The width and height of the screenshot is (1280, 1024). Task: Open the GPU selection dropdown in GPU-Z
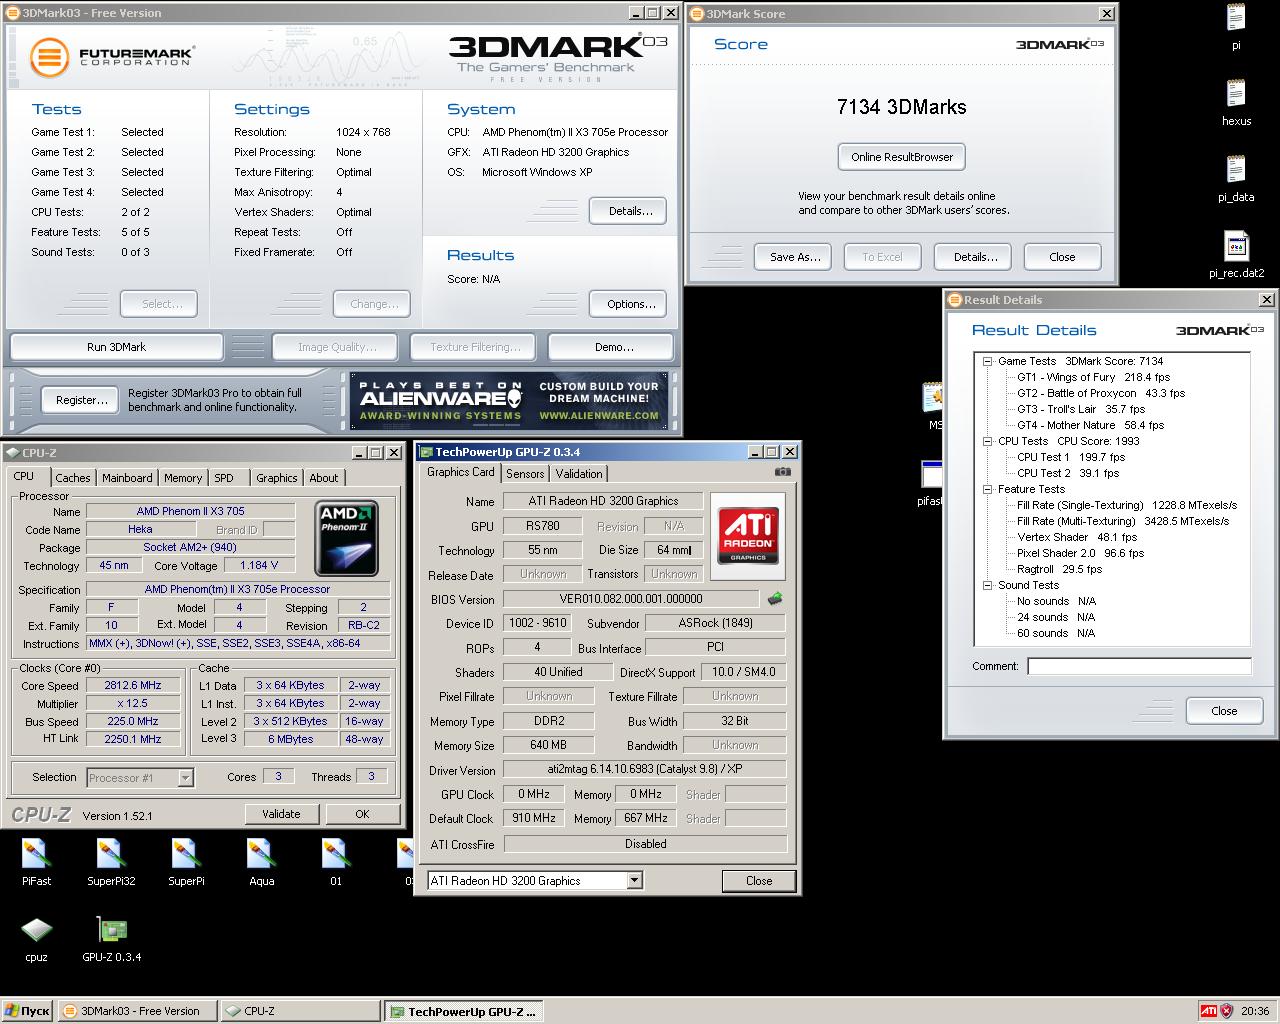coord(635,881)
